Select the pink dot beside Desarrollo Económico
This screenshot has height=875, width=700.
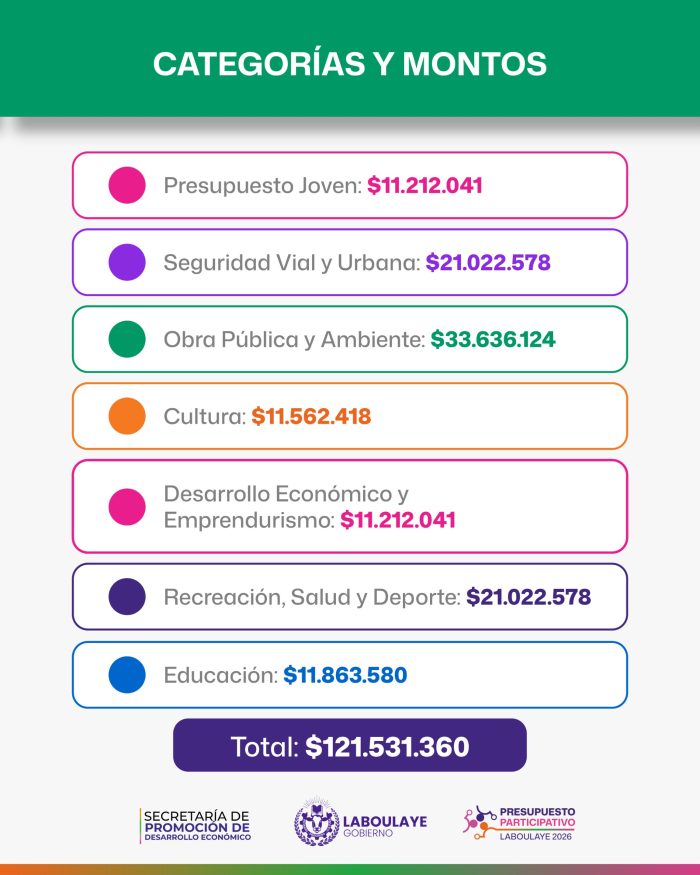(x=127, y=507)
